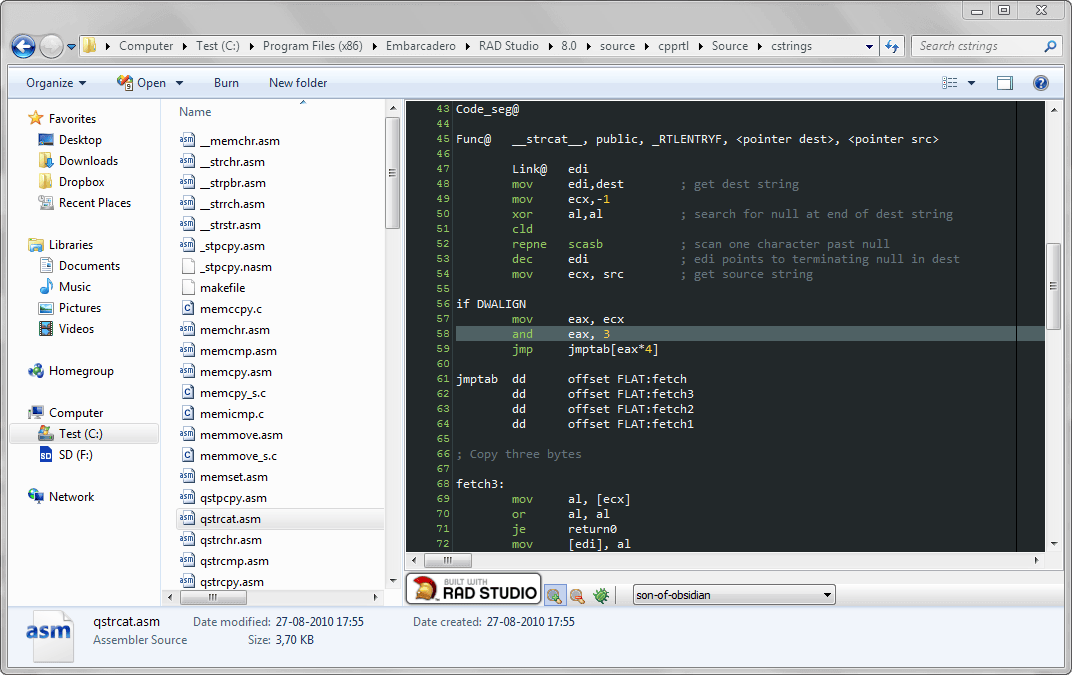The height and width of the screenshot is (675, 1072).
Task: Toggle the preview pane icon
Action: [1004, 83]
